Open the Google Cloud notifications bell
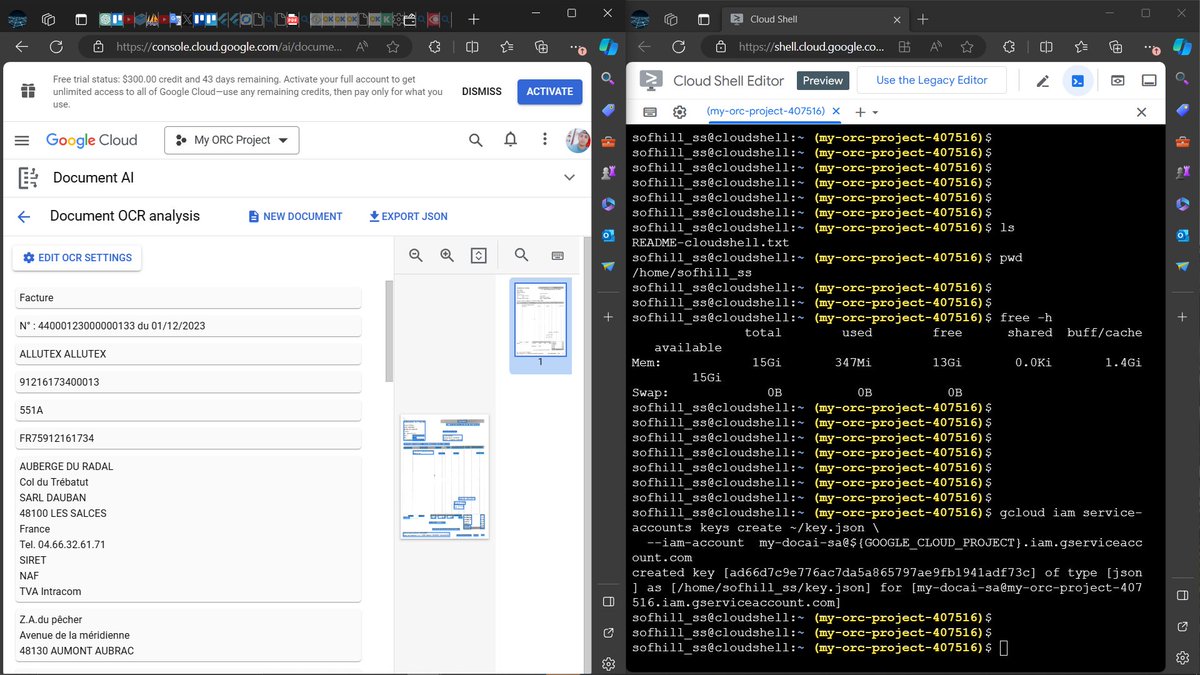 coord(510,140)
